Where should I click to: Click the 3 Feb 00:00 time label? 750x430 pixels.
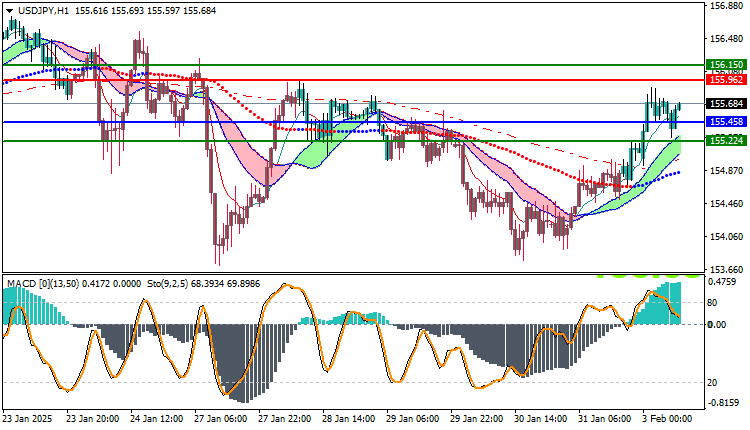(x=667, y=419)
